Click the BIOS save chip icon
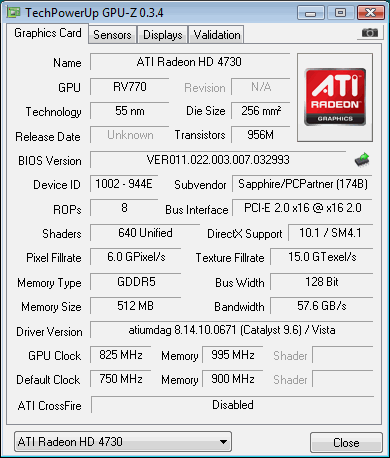 [x=362, y=159]
